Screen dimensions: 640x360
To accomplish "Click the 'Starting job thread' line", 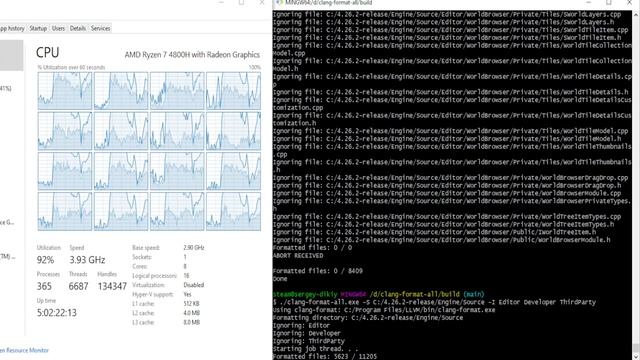I will [315, 349].
